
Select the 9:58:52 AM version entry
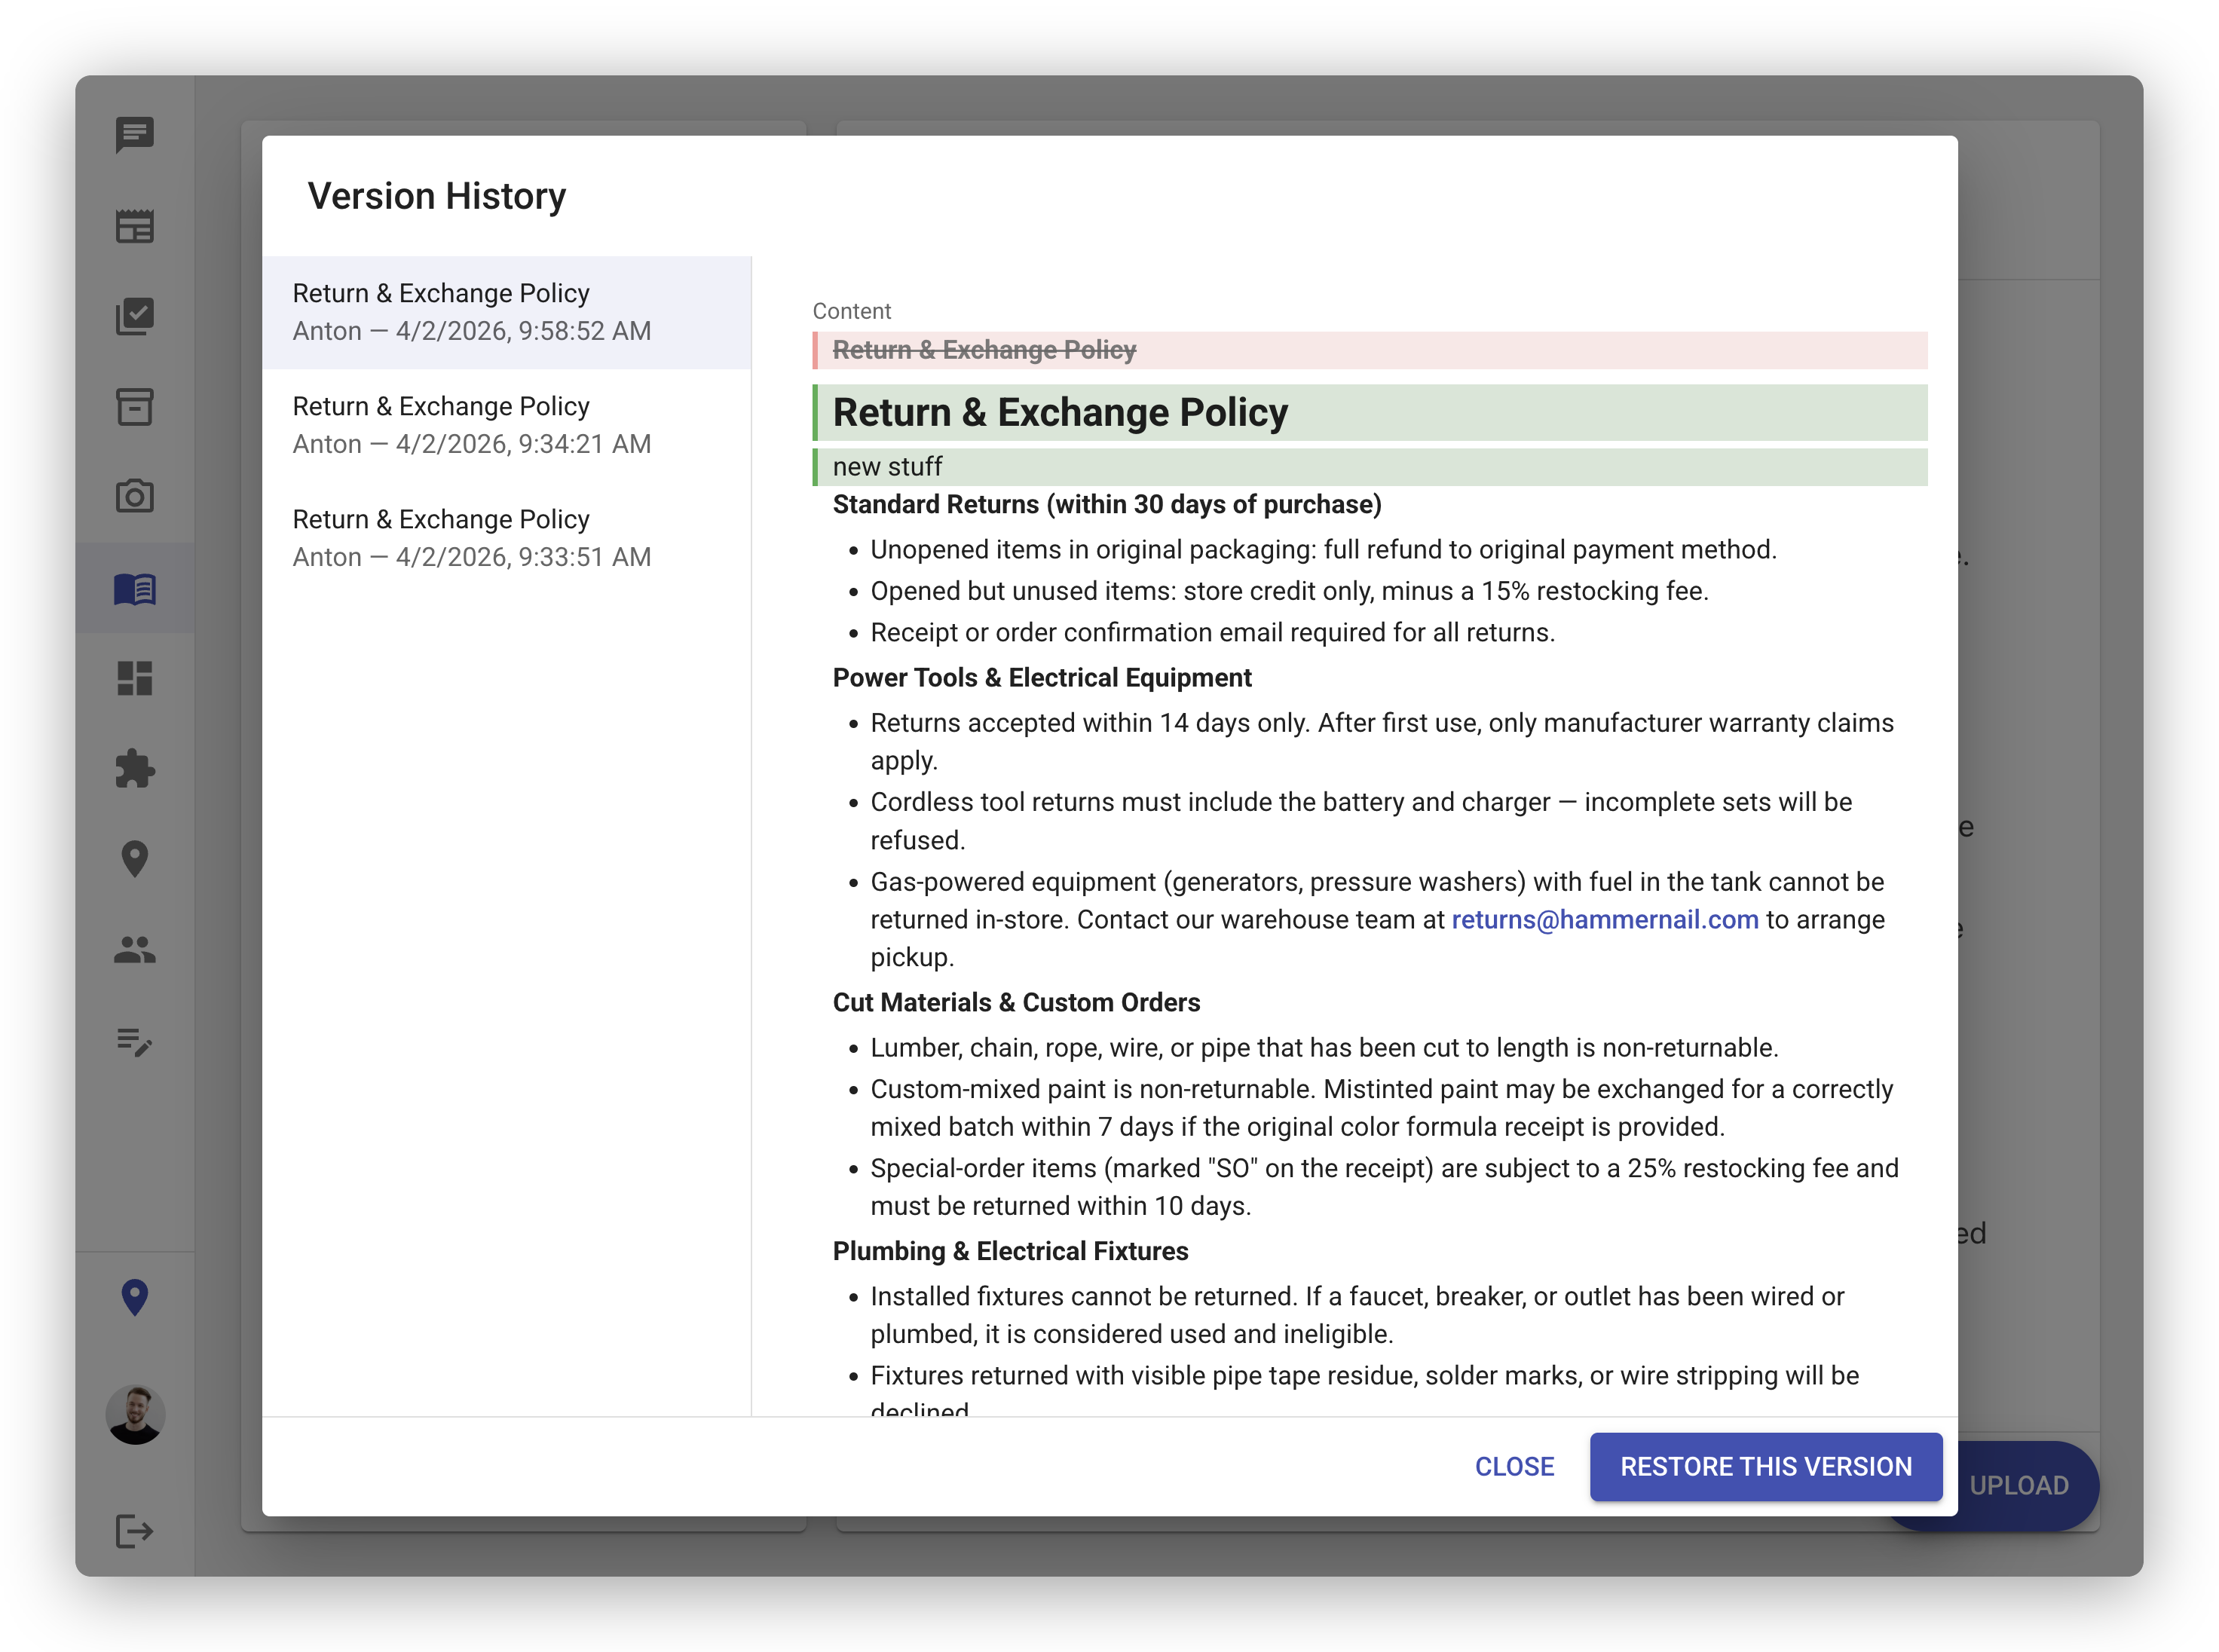tap(507, 311)
